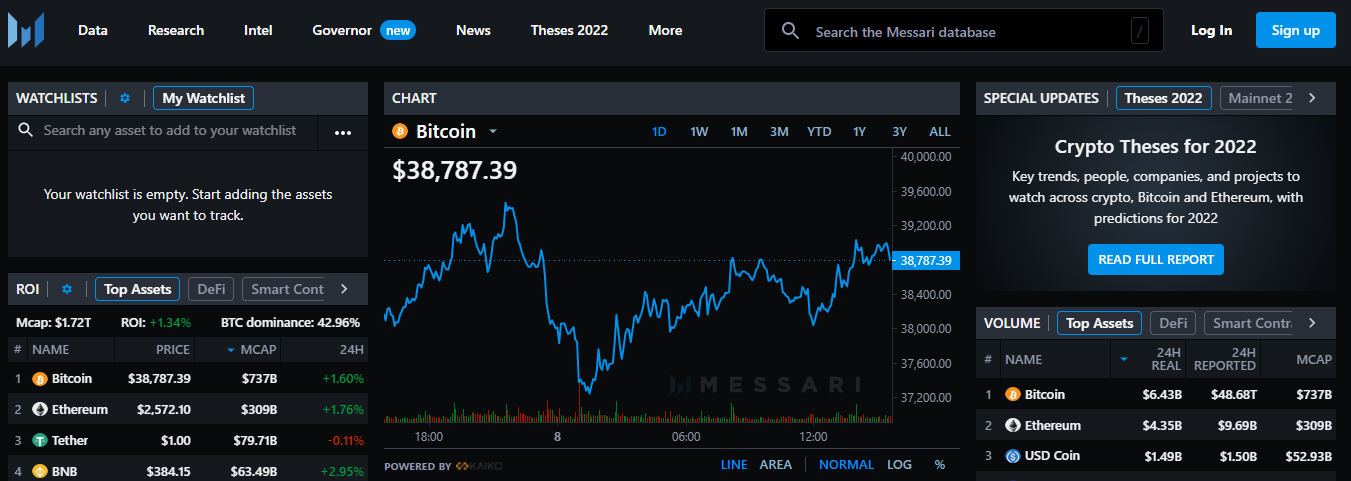Select ROI Smart Contracts tab
Viewport: 1351px width, 481px height.
285,289
